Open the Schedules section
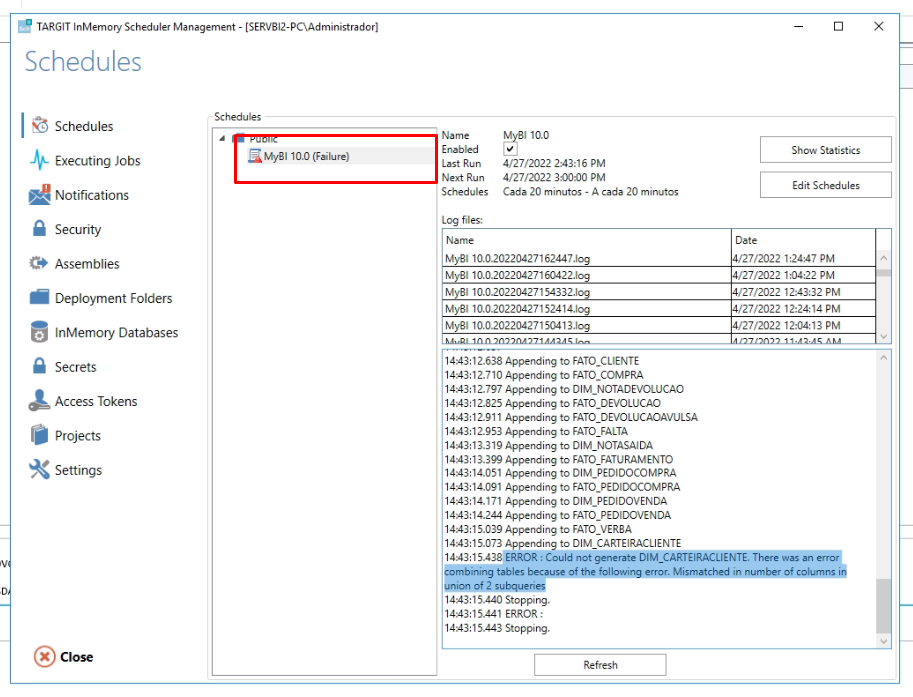The height and width of the screenshot is (697, 913). click(83, 126)
